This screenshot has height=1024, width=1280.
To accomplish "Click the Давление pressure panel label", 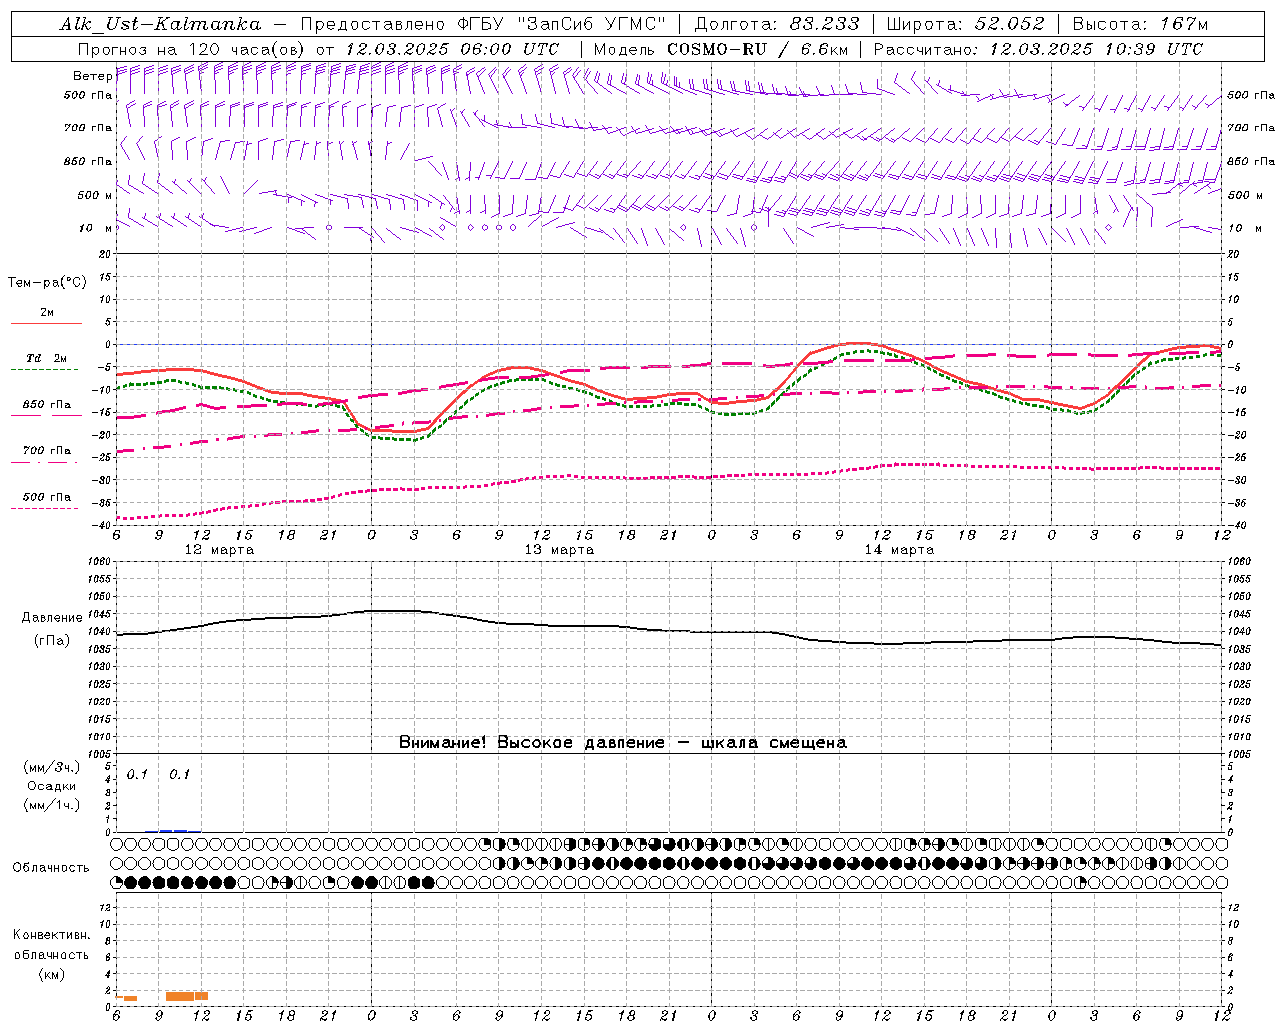I will point(52,618).
